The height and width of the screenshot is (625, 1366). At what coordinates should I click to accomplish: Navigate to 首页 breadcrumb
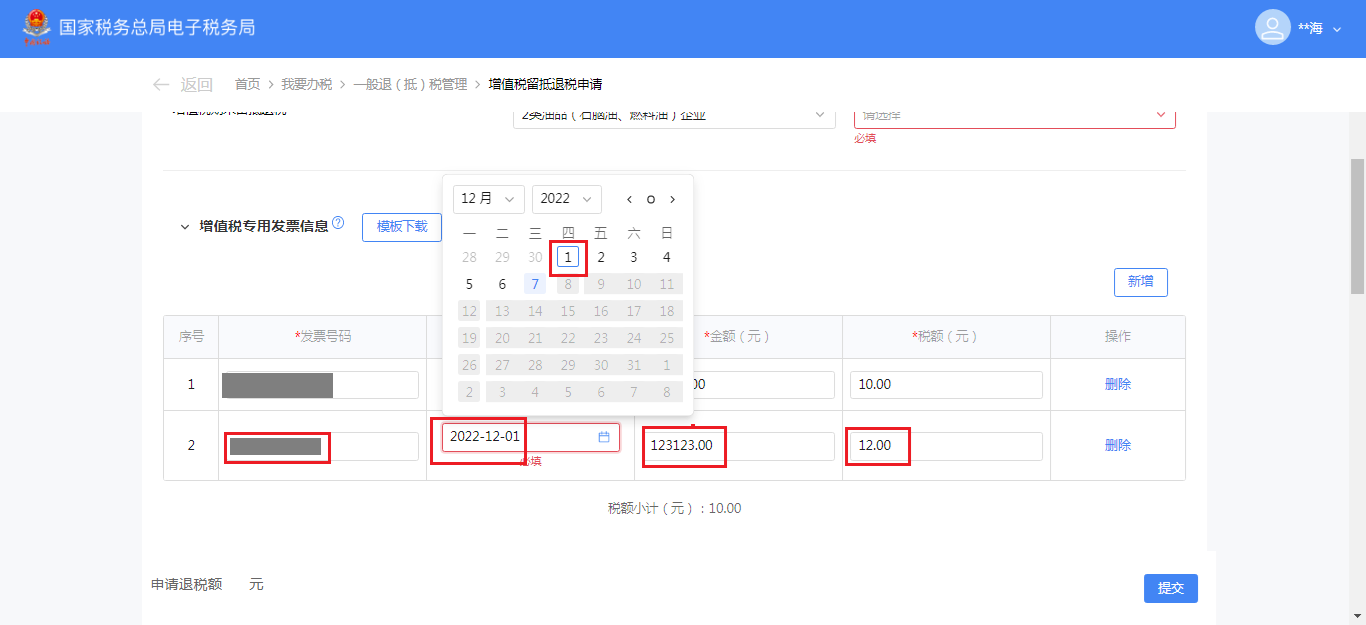coord(247,85)
